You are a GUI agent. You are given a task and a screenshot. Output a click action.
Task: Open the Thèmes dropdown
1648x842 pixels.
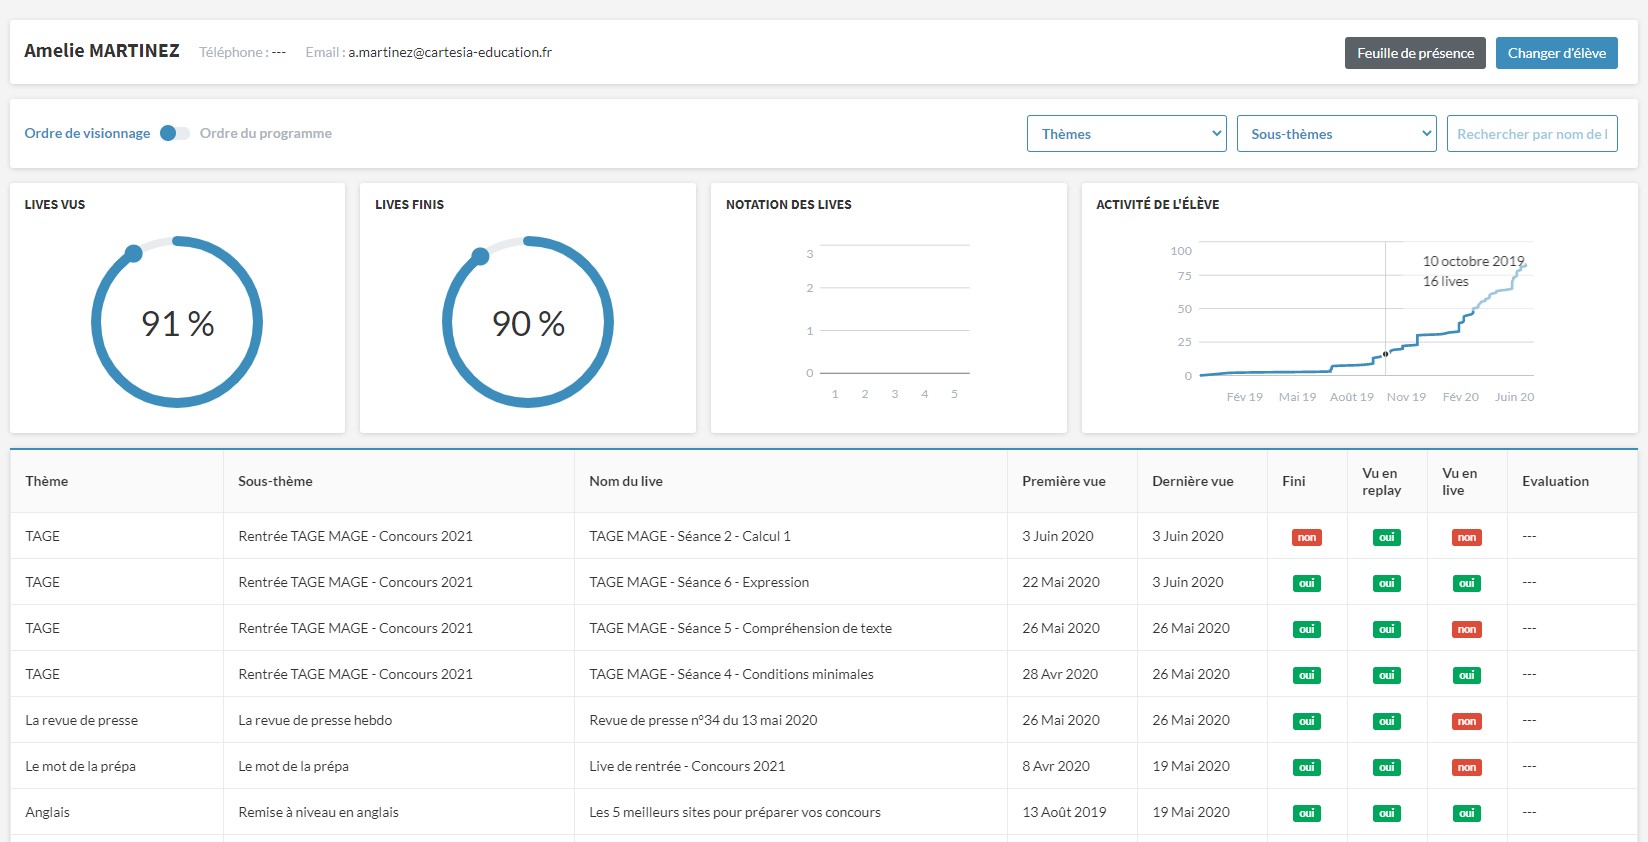tap(1127, 134)
